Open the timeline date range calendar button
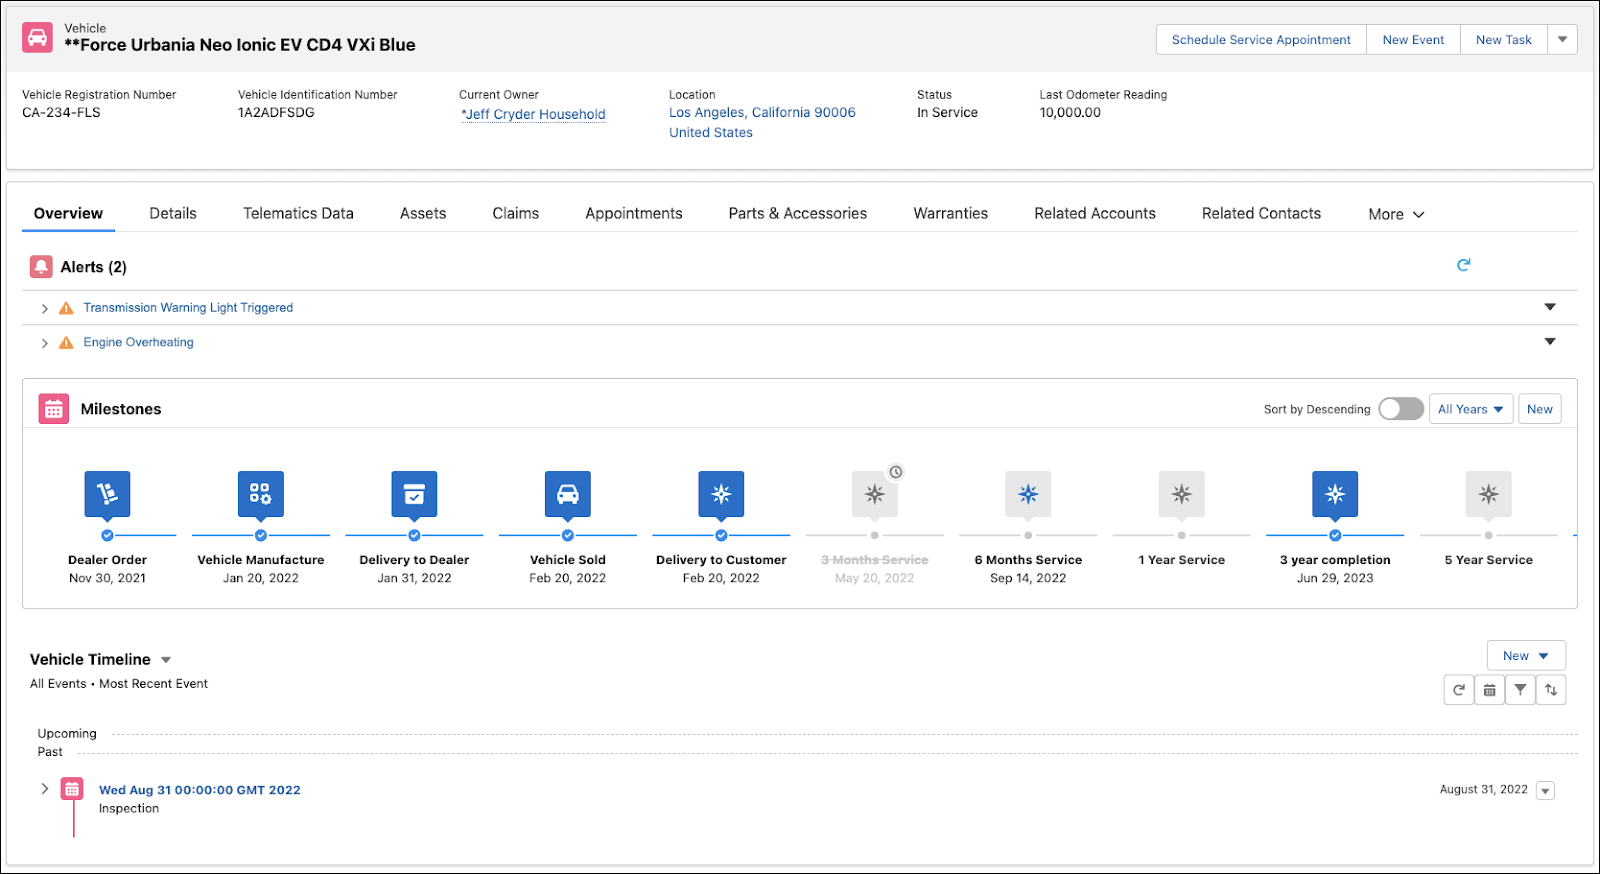 (1490, 690)
